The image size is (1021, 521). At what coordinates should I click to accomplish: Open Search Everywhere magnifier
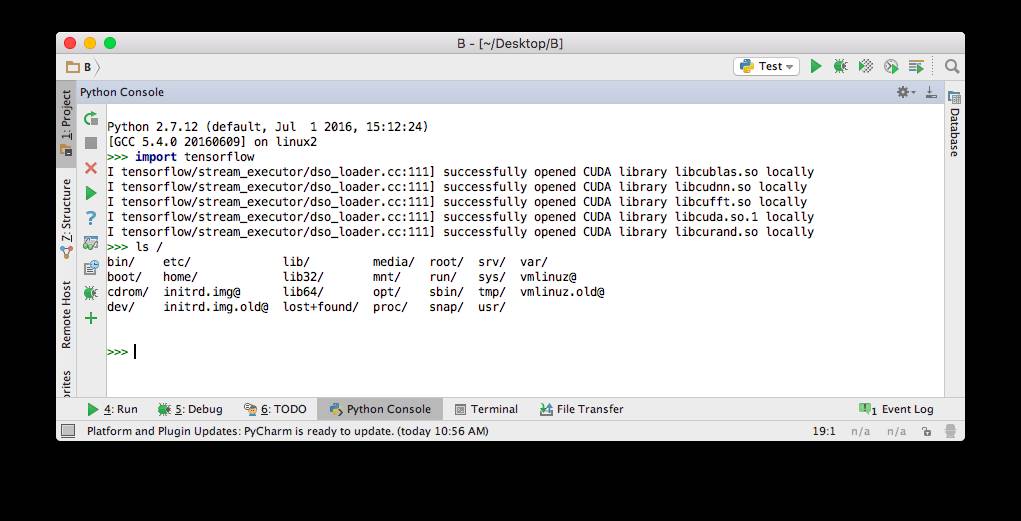951,66
